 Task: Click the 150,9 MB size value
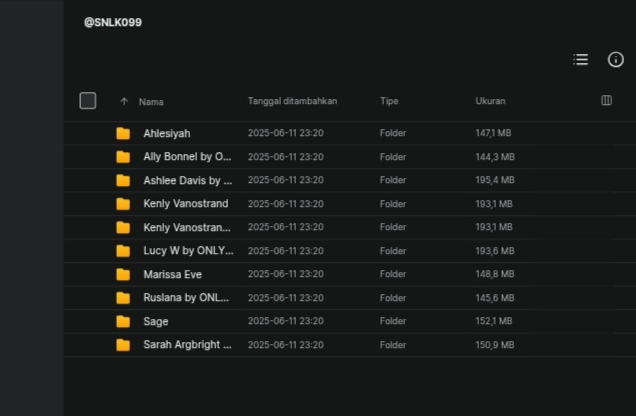point(495,345)
